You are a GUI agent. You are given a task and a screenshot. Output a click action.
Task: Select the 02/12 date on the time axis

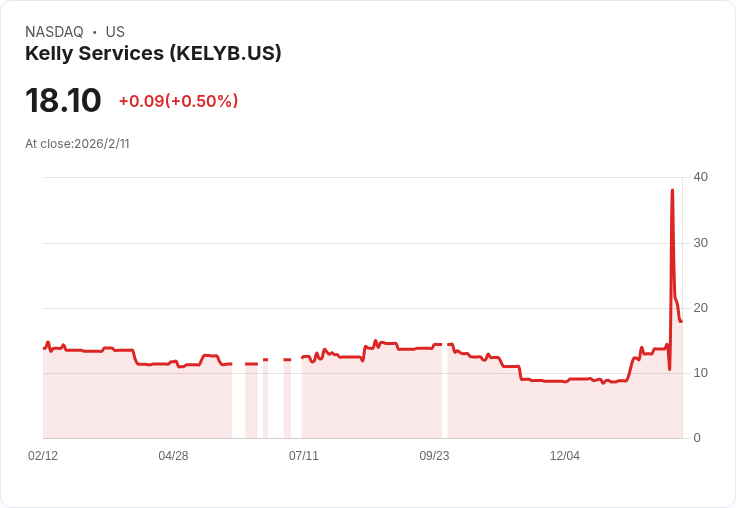pos(43,456)
